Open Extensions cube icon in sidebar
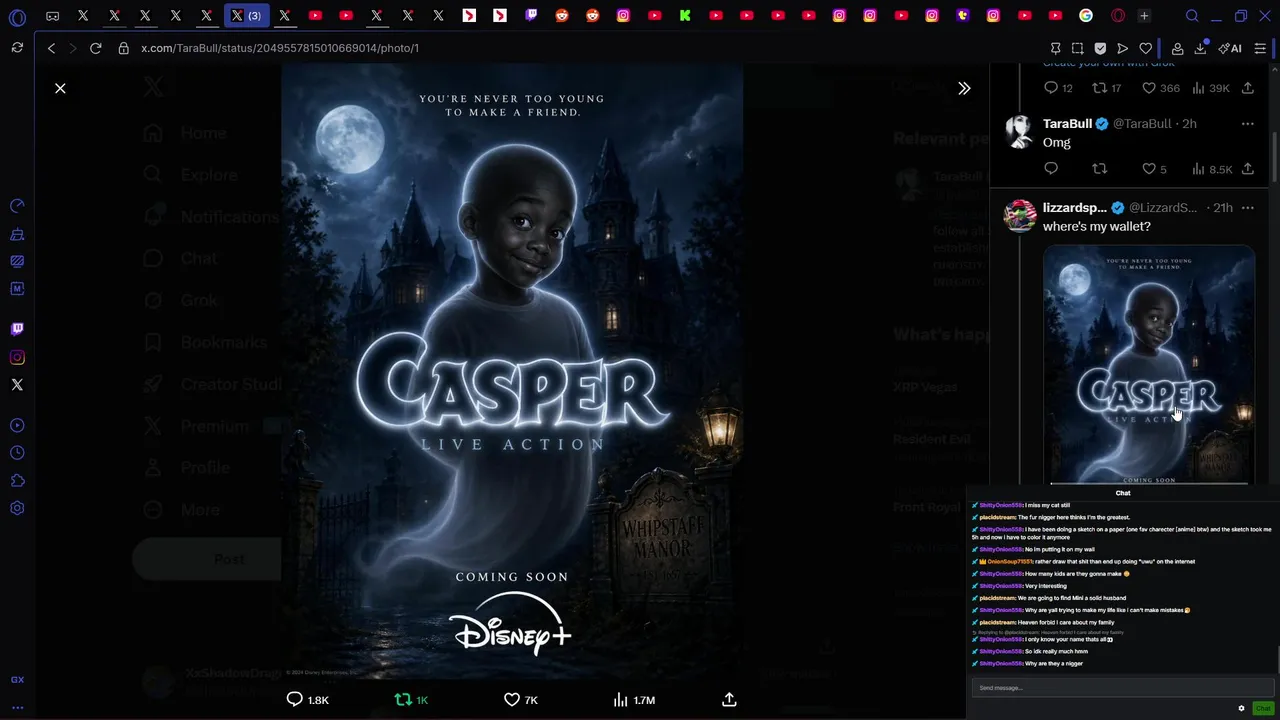Screen dimensions: 1280x720 17,481
